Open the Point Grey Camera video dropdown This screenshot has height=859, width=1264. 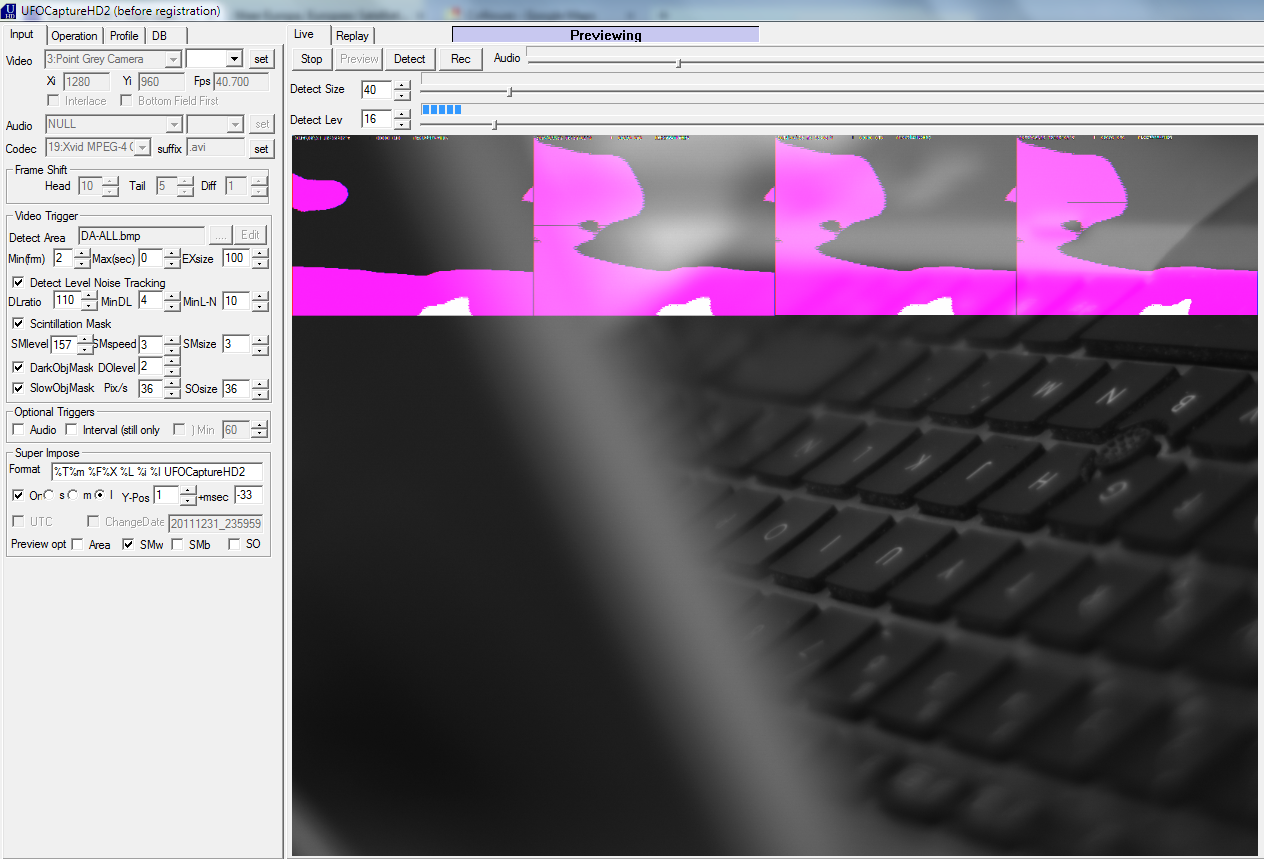click(x=171, y=58)
